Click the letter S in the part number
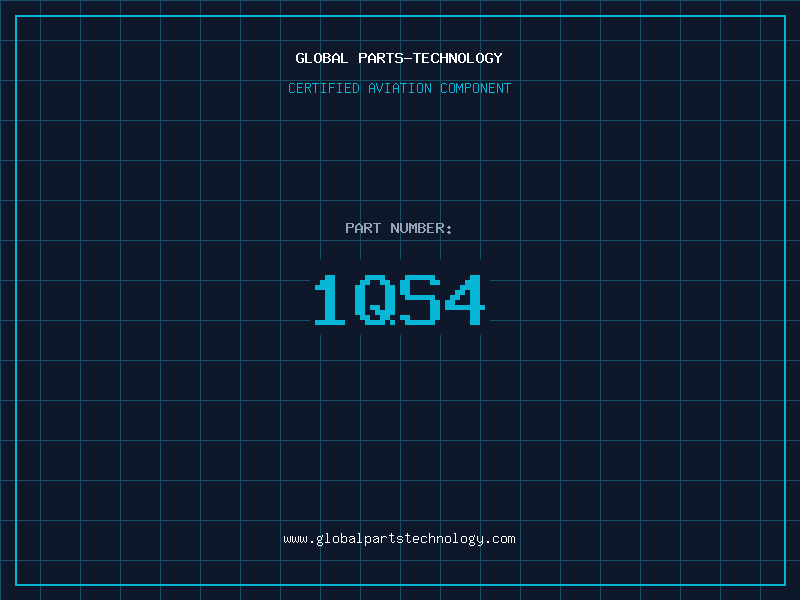 pyautogui.click(x=421, y=300)
